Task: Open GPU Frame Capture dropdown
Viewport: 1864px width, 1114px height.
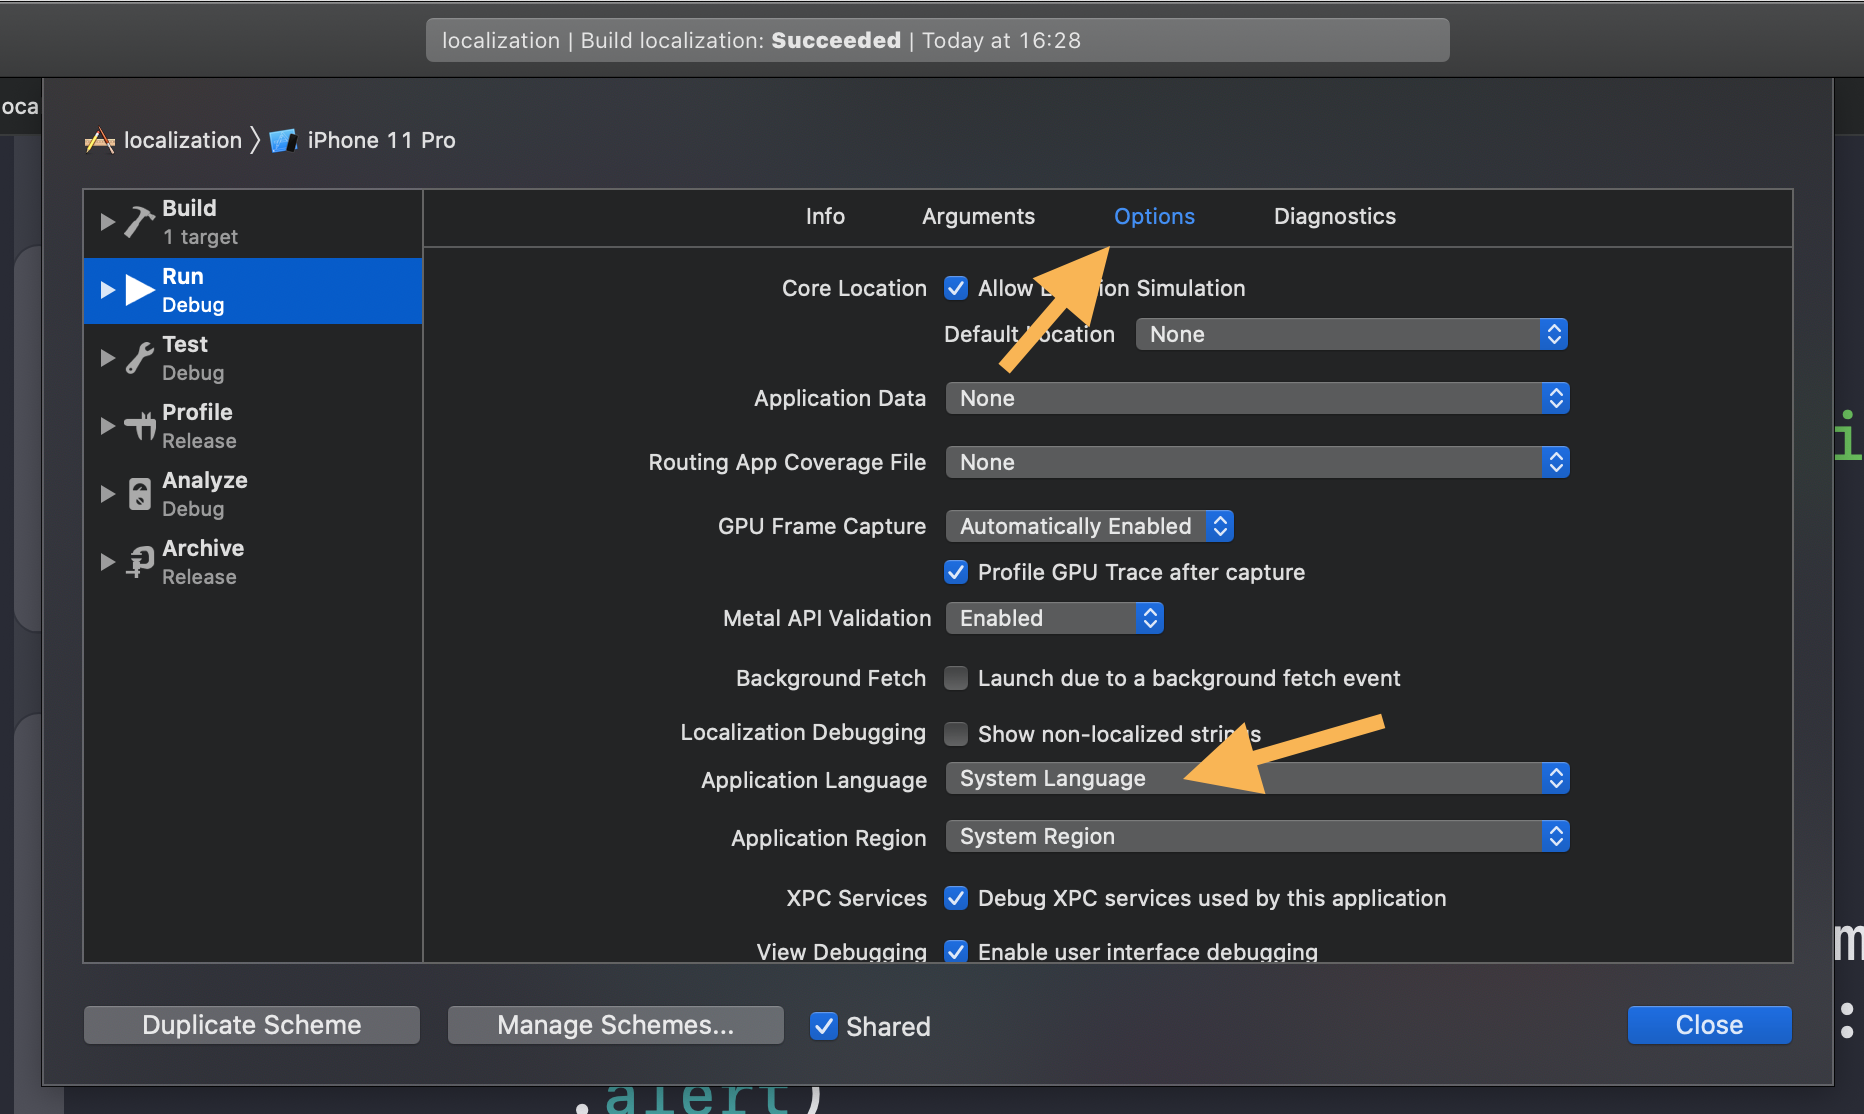Action: coord(1089,526)
